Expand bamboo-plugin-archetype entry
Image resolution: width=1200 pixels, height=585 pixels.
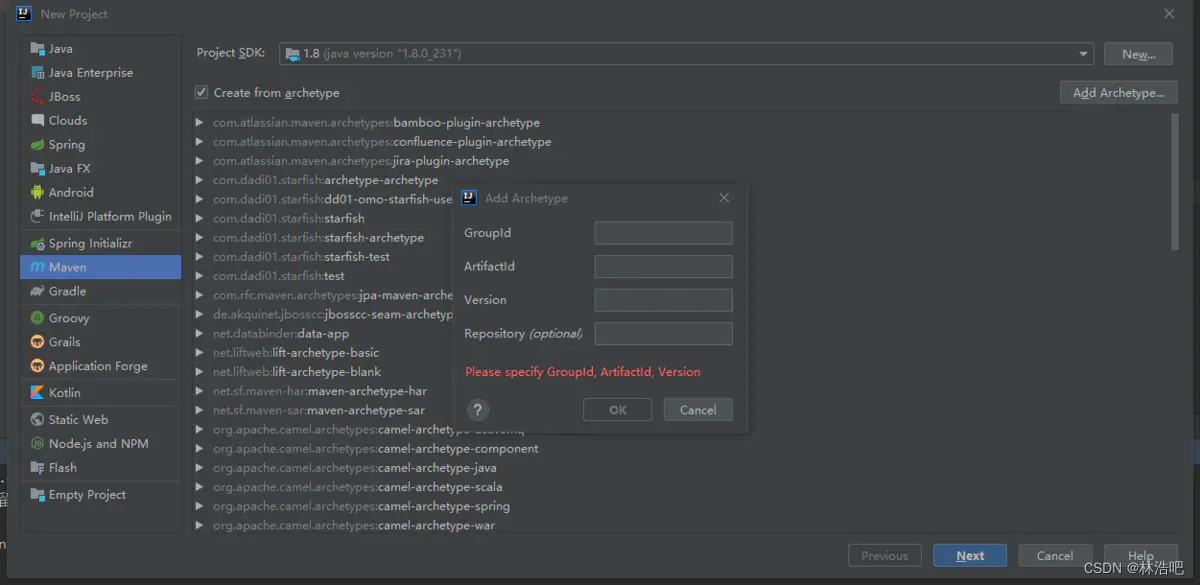(x=200, y=123)
